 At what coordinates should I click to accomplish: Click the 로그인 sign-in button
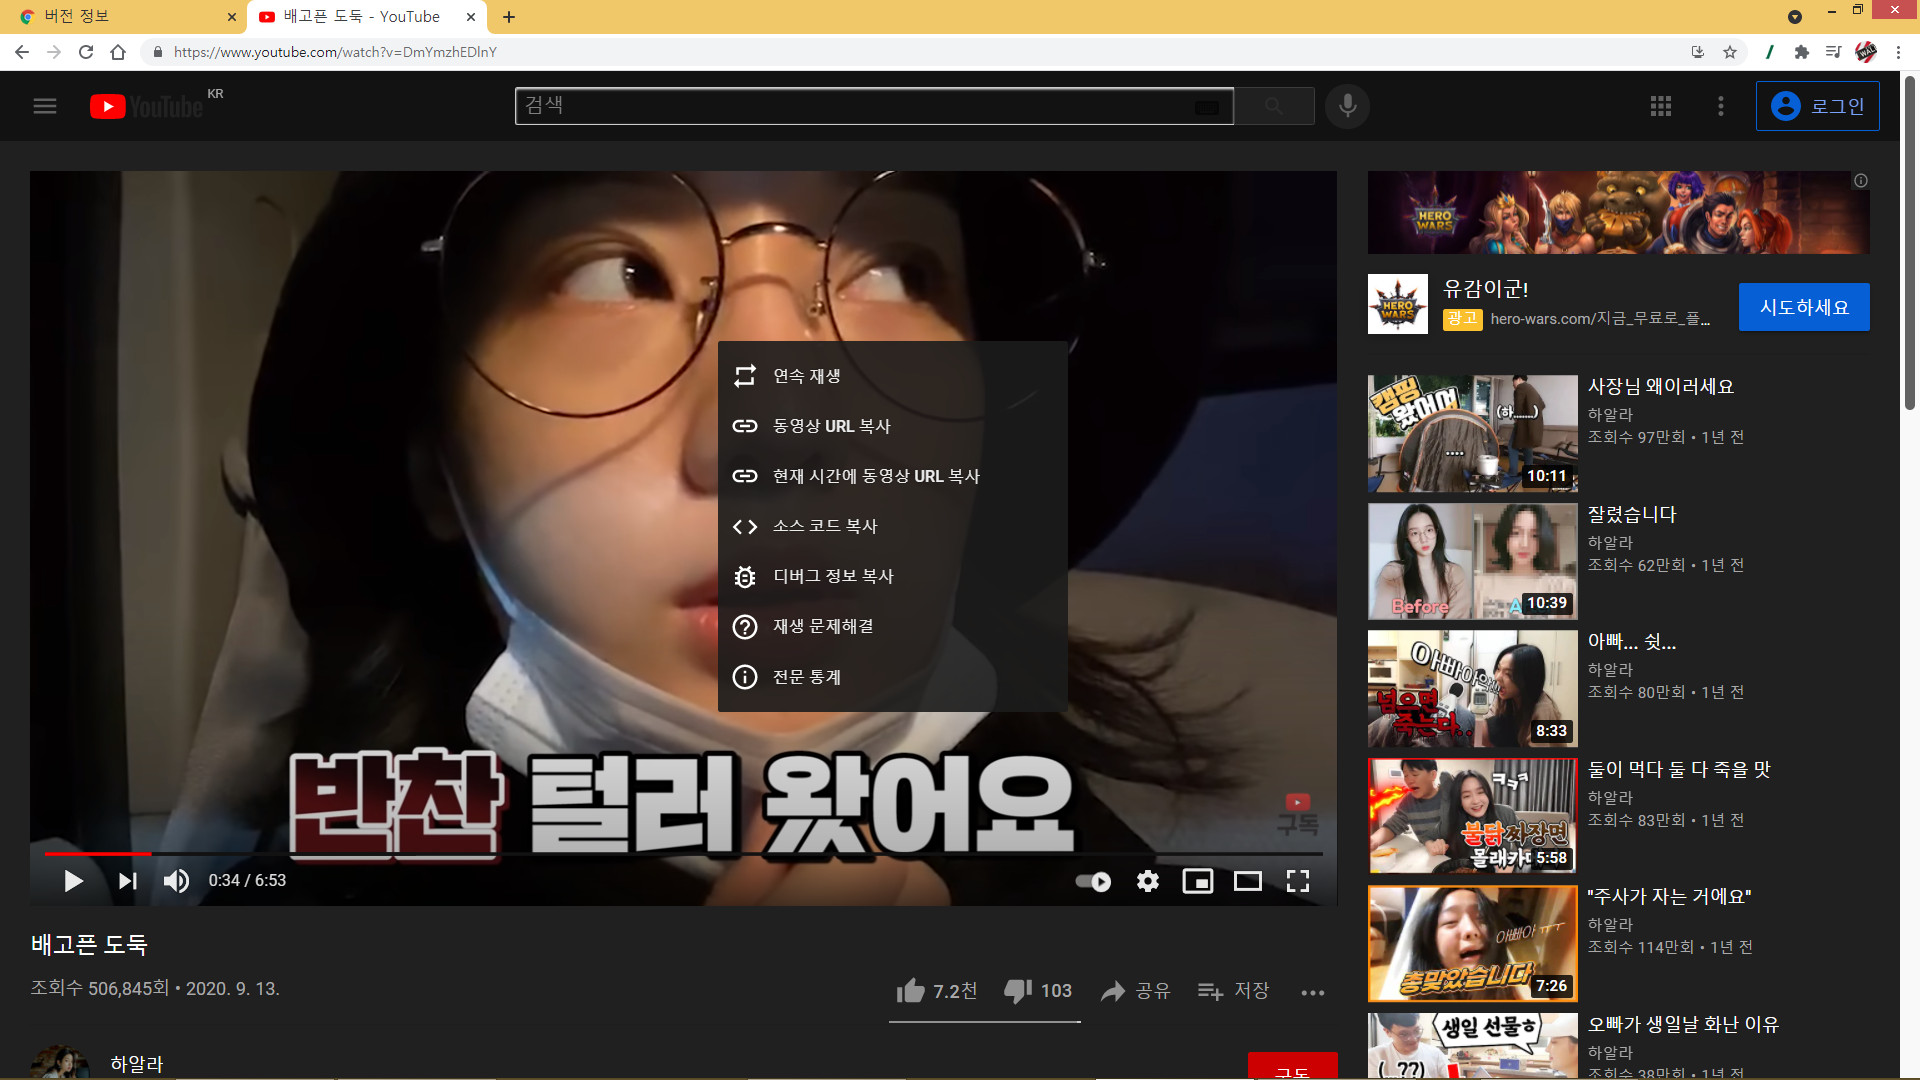(1817, 106)
